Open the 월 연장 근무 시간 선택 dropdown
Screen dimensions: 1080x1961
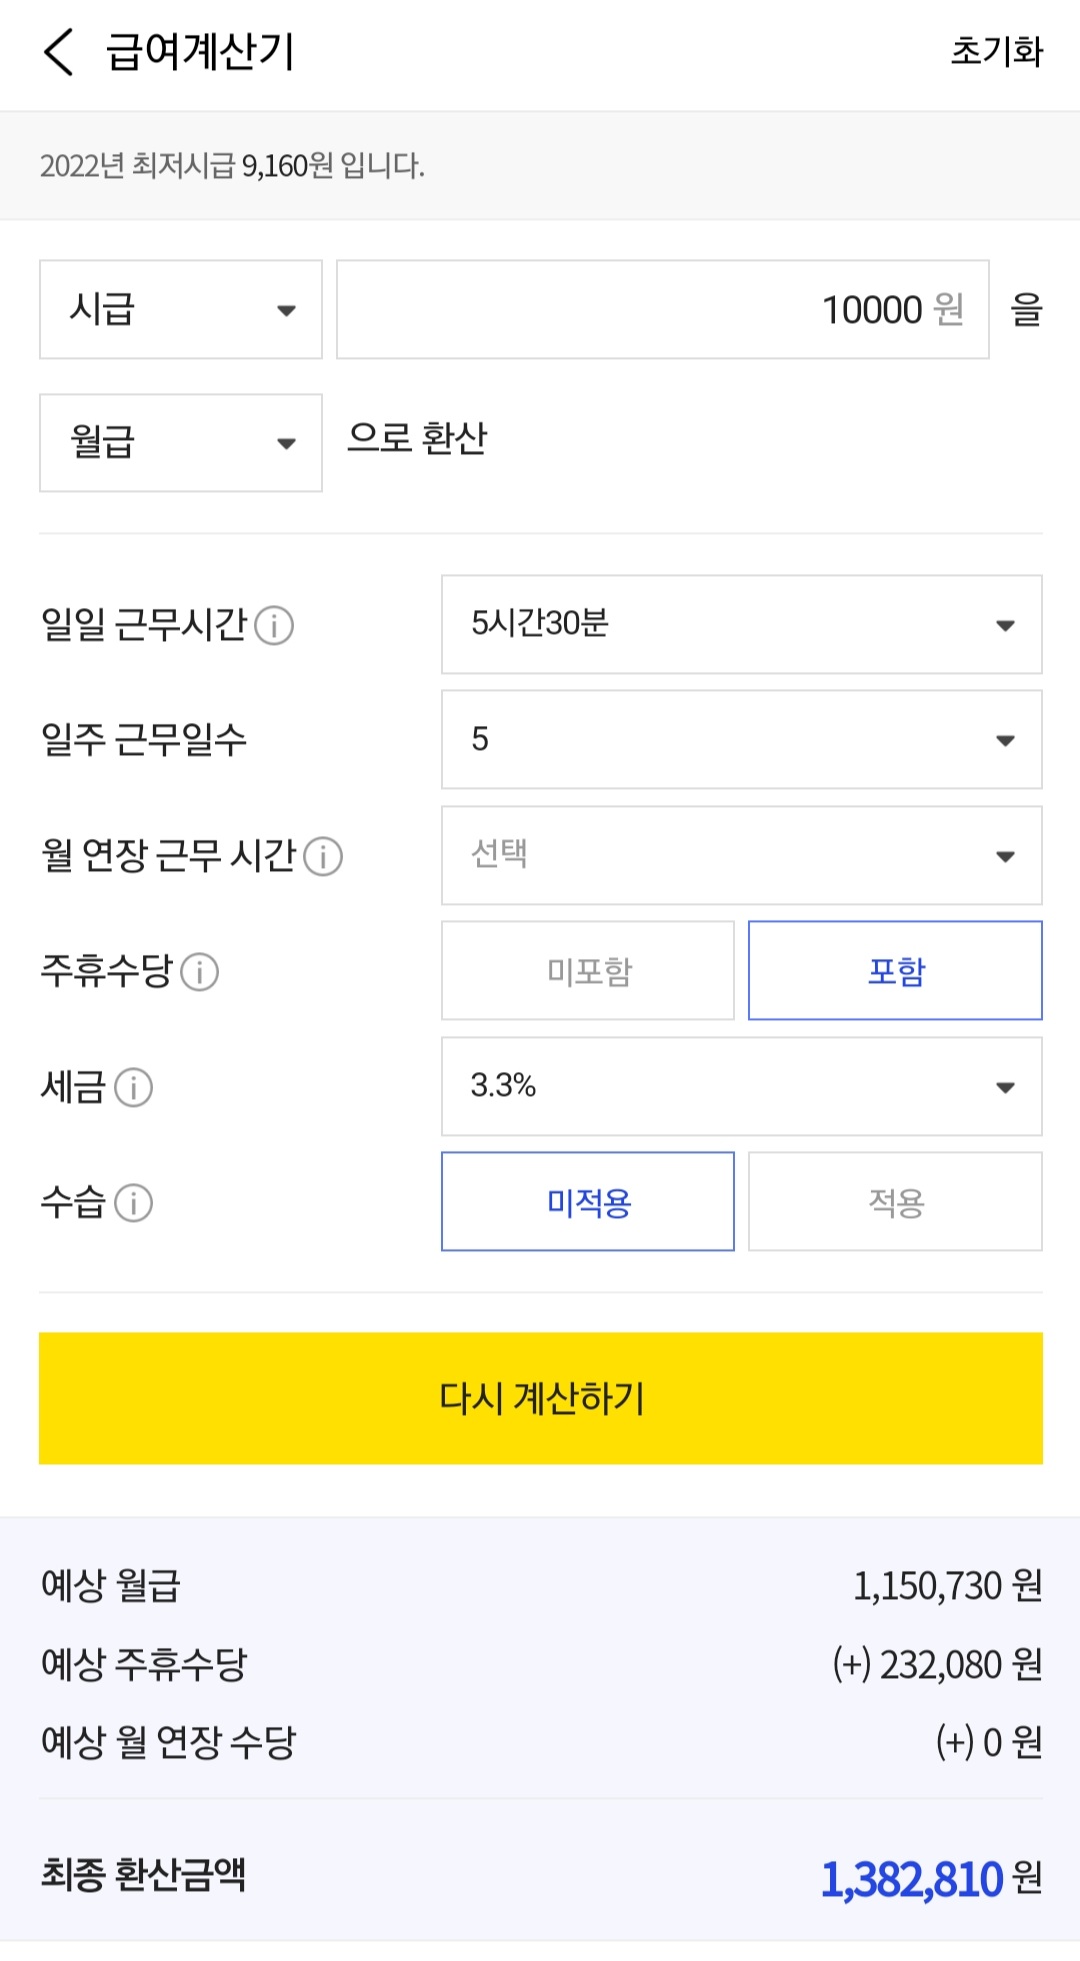(741, 856)
